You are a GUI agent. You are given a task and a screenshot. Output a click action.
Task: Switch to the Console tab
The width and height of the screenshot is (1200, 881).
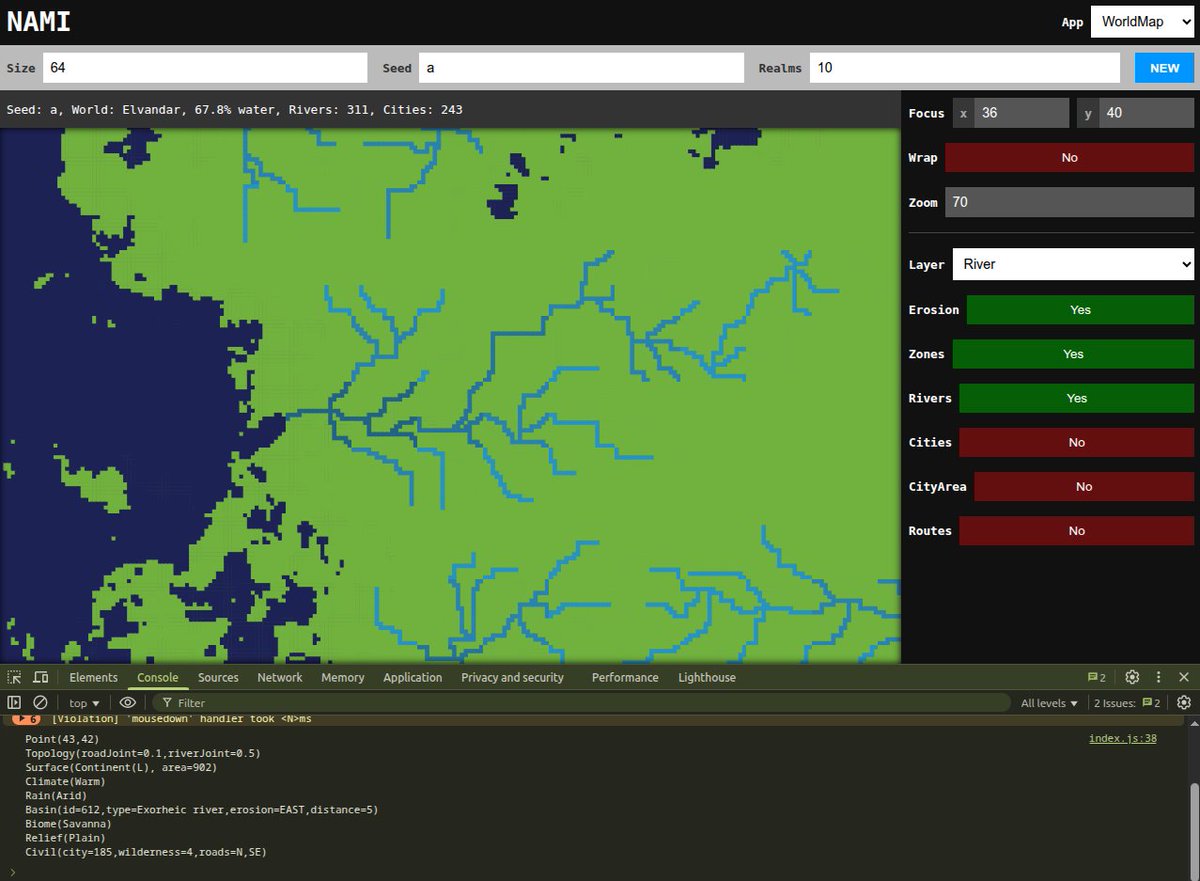(x=158, y=677)
